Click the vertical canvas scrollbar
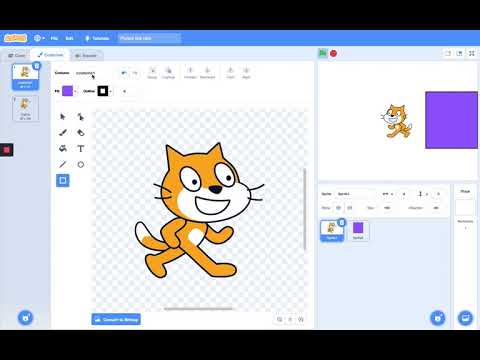 point(305,209)
